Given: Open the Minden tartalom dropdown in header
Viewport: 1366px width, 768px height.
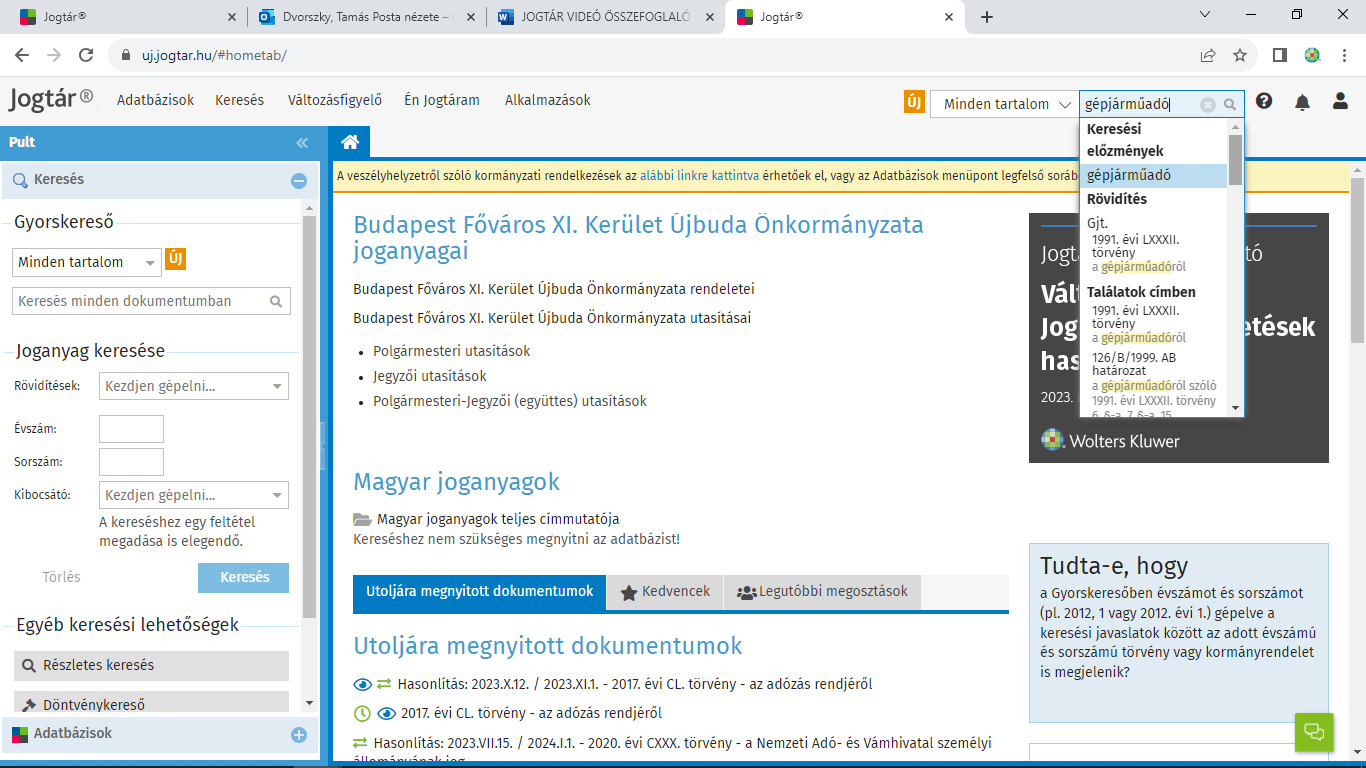Looking at the screenshot, I should (1004, 104).
